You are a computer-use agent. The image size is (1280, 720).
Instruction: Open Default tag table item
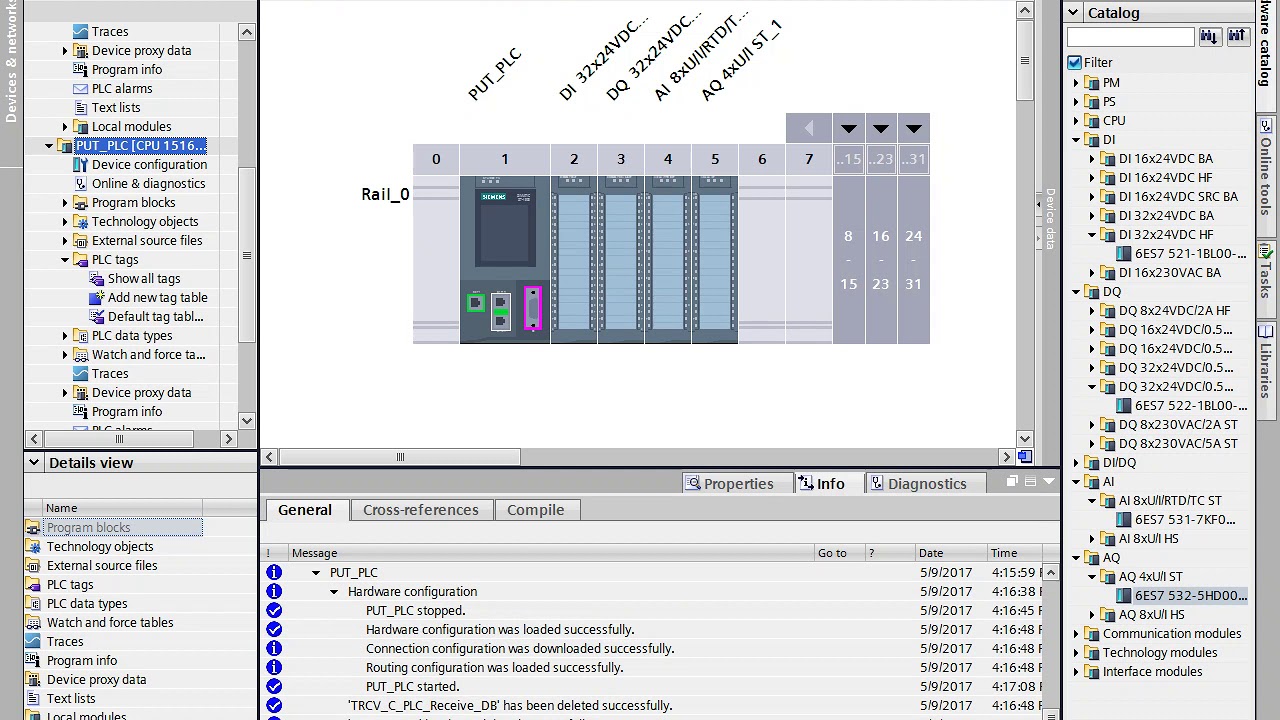pos(155,316)
